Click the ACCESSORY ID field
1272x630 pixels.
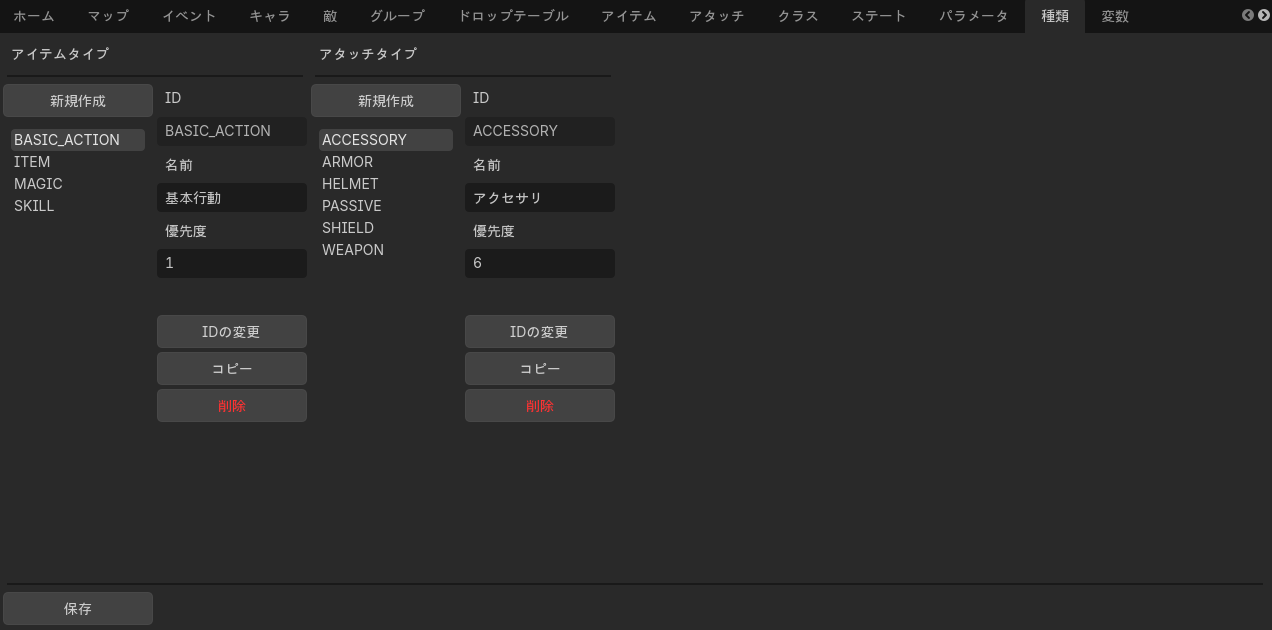pos(540,131)
